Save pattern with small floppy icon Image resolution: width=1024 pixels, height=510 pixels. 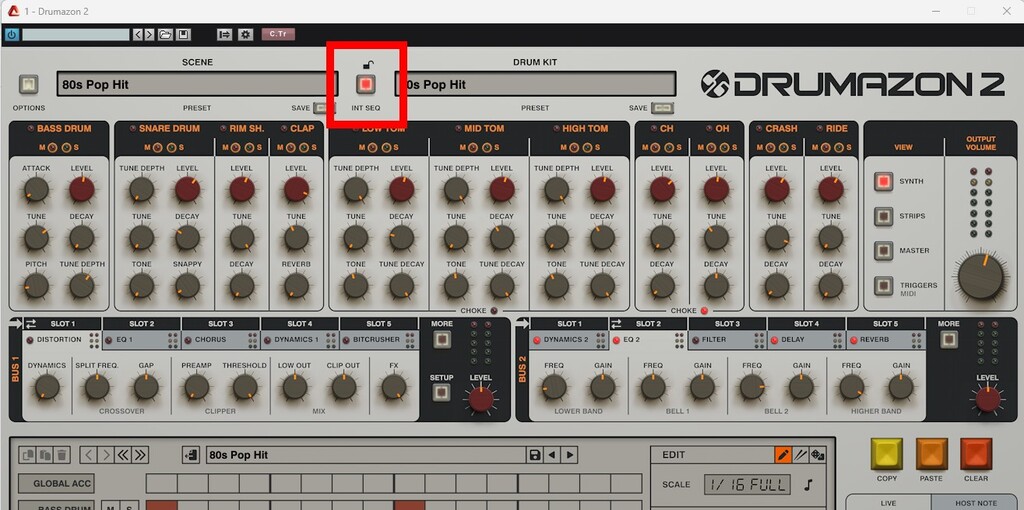coord(535,455)
